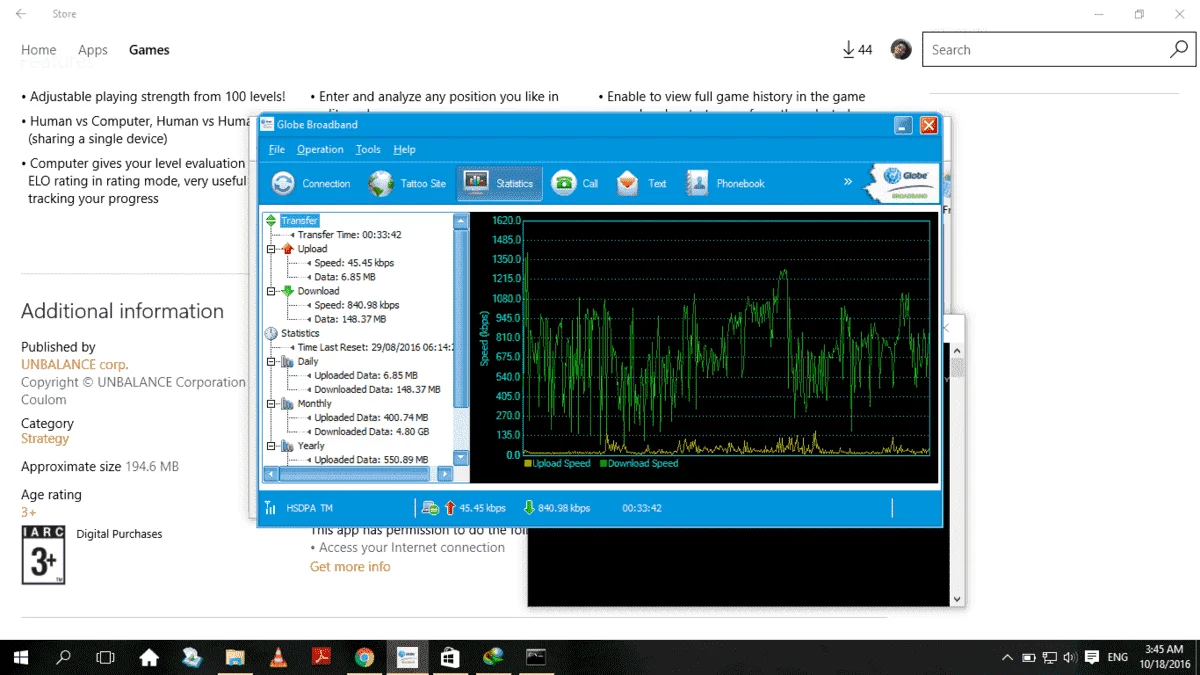Open the Text message envelope icon
This screenshot has height=675, width=1200.
tap(628, 184)
